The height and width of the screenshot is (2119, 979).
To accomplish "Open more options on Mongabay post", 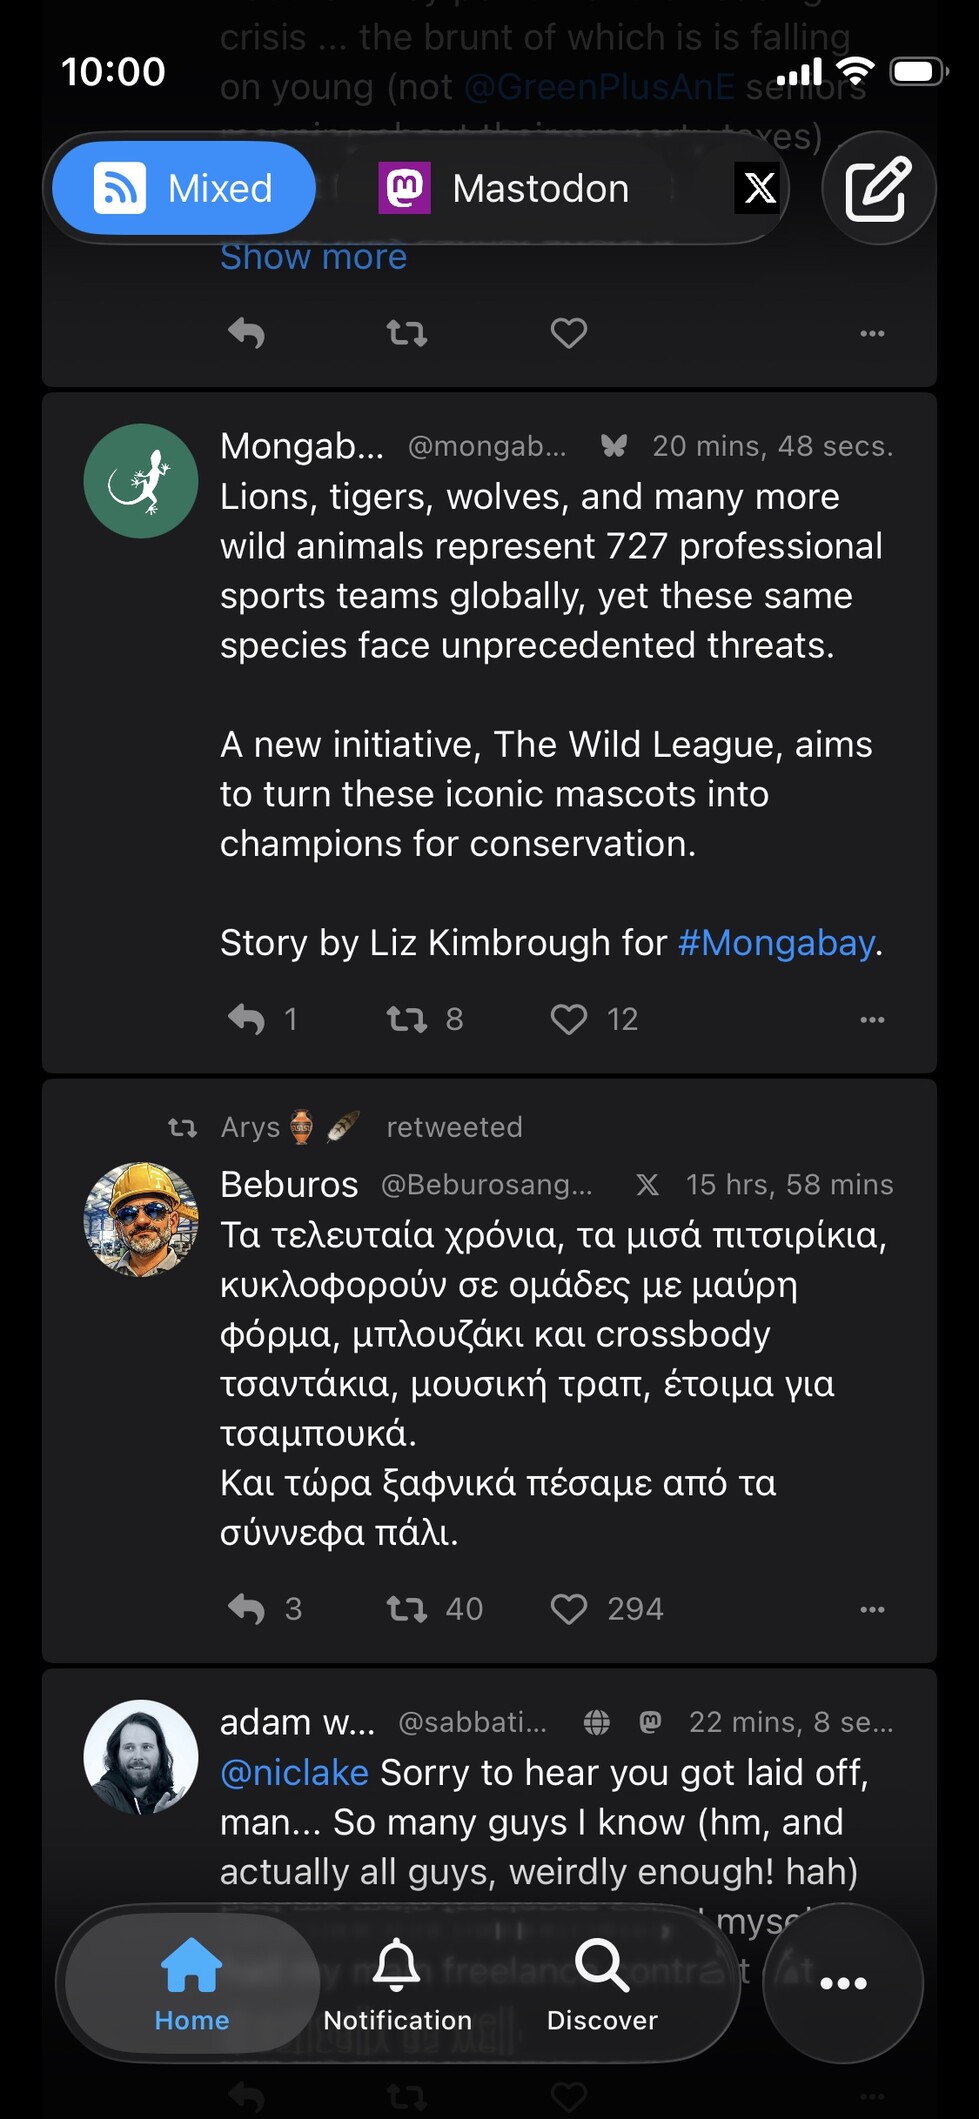I will click(872, 1019).
